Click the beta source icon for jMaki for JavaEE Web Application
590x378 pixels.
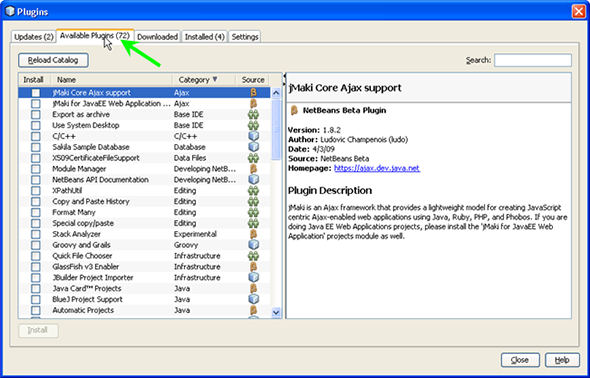tap(254, 103)
